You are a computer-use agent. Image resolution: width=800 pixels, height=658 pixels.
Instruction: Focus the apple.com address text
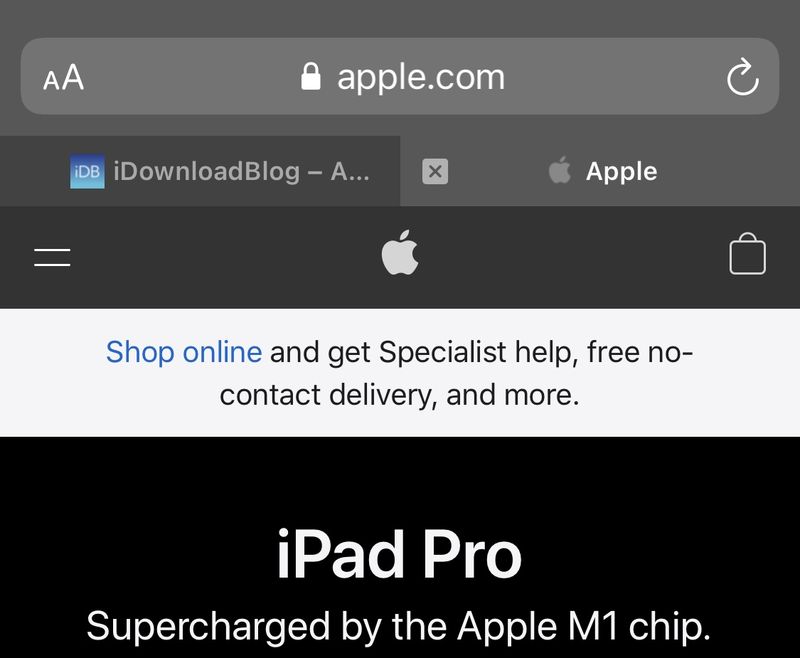pos(421,78)
